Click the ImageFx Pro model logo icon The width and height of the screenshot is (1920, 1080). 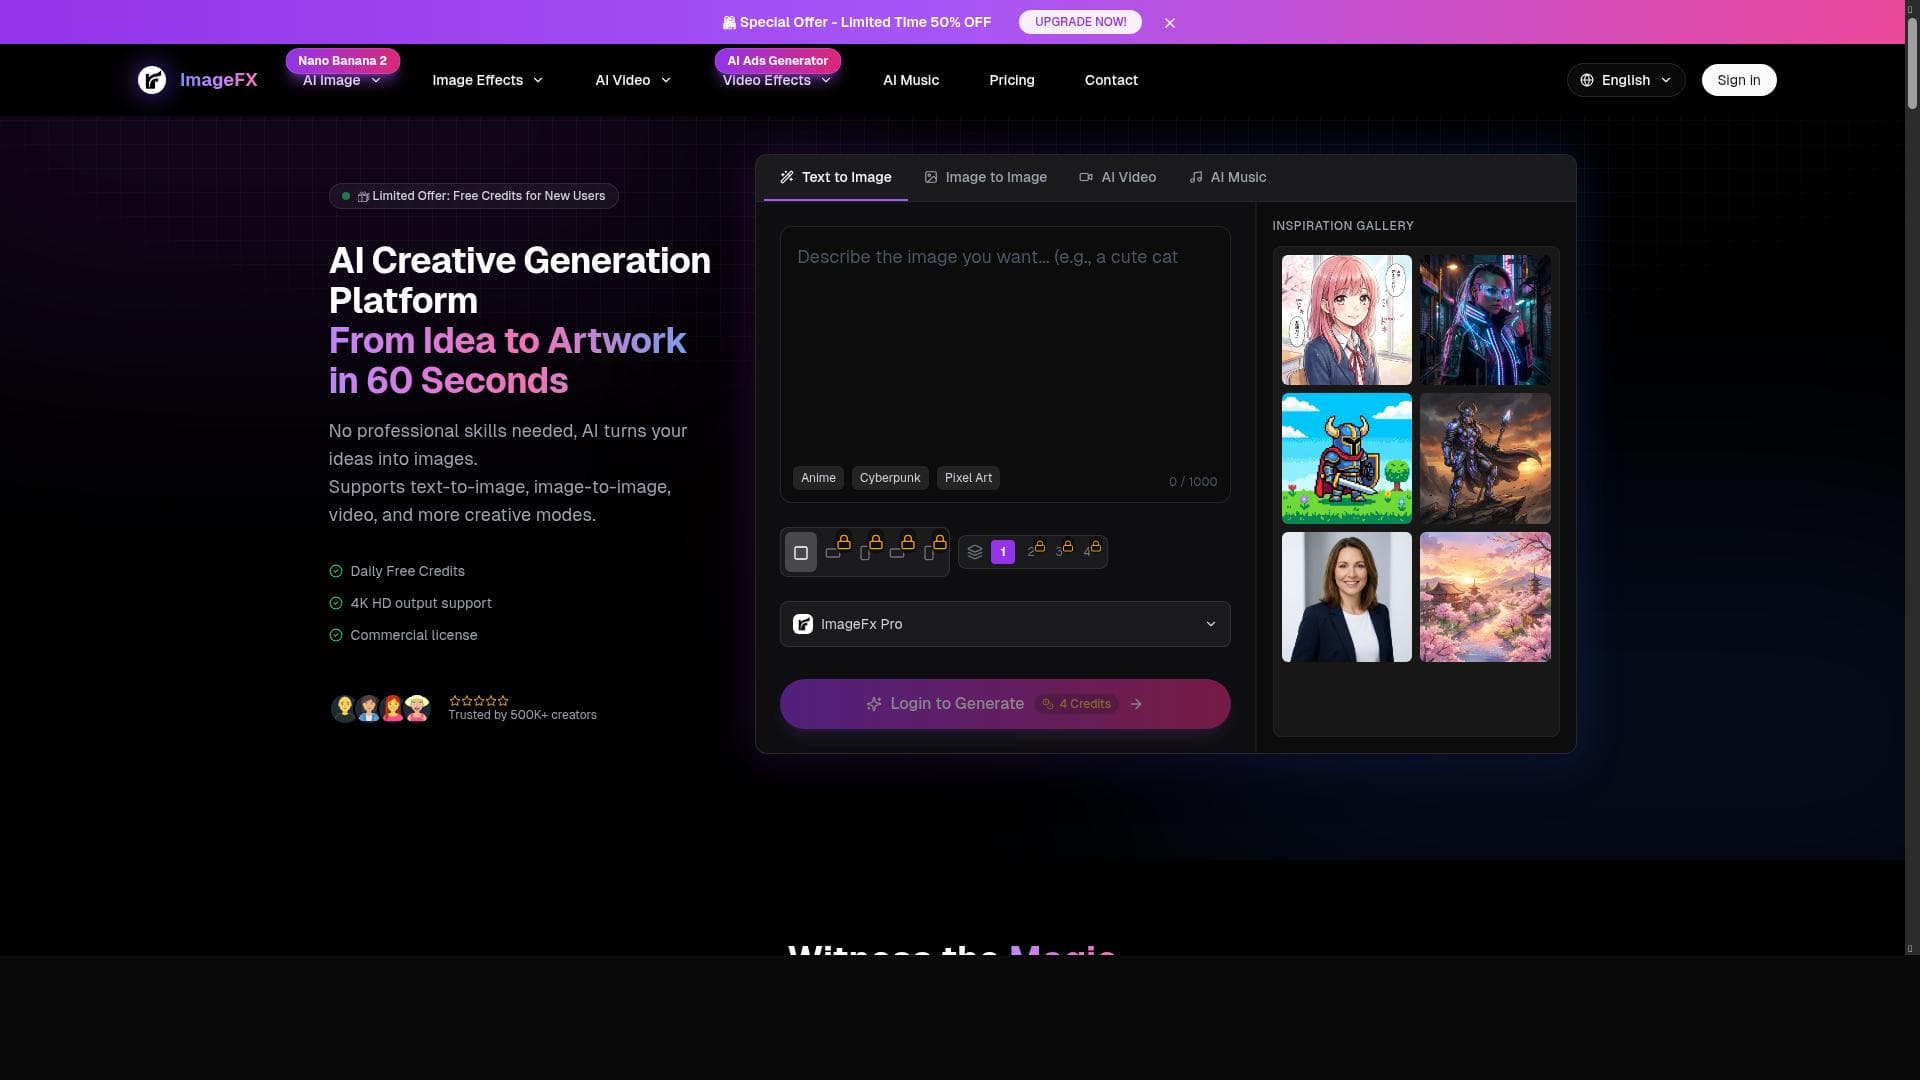point(803,624)
